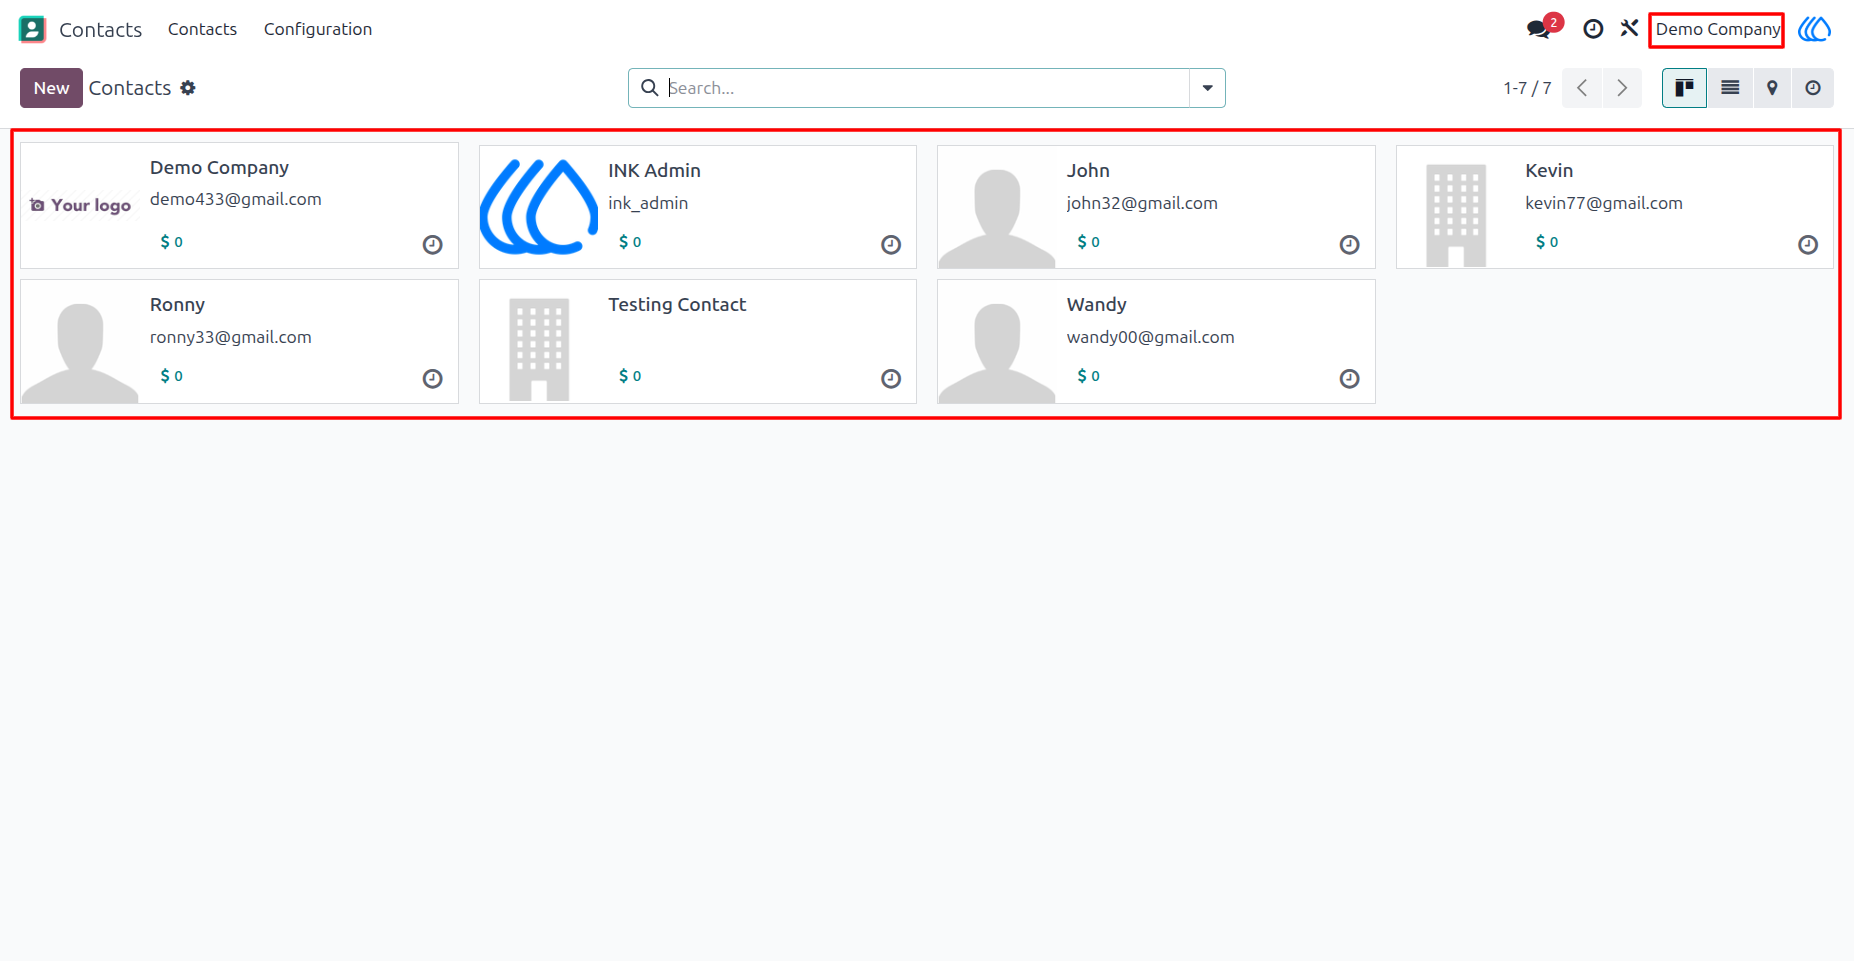Click the ink_admin text on INK Admin card
Image resolution: width=1854 pixels, height=961 pixels.
pyautogui.click(x=648, y=203)
